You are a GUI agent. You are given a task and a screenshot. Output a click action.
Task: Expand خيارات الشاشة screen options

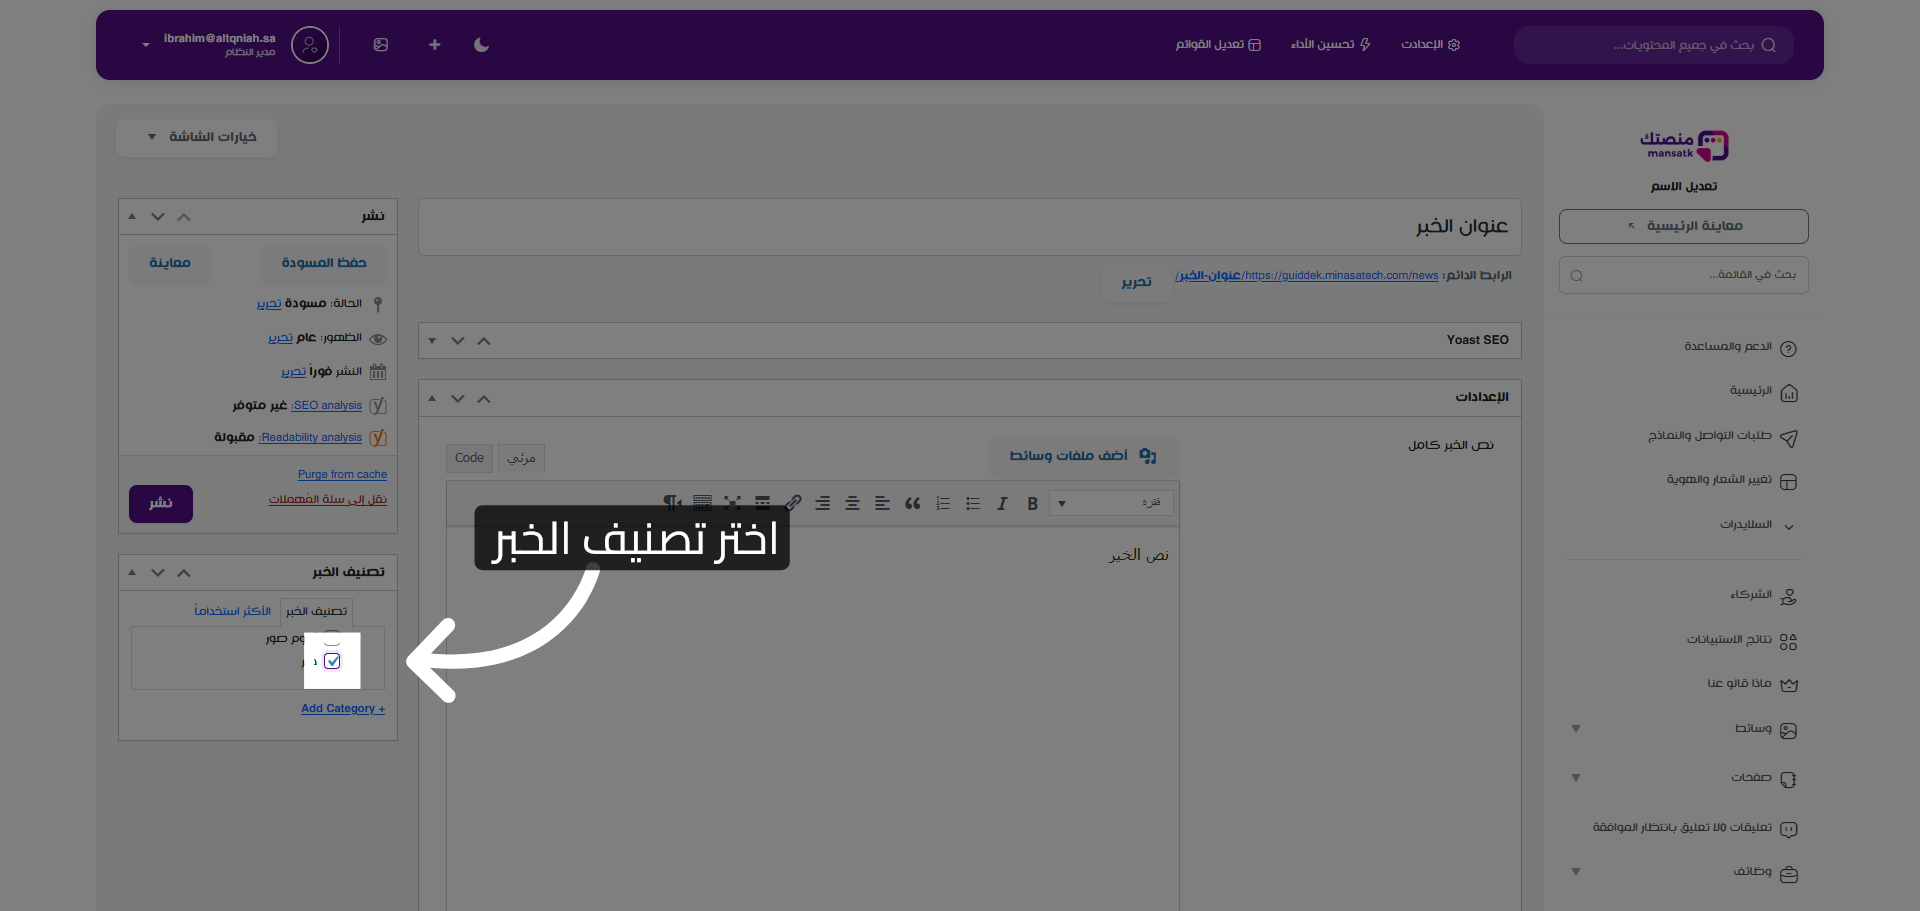tap(196, 137)
